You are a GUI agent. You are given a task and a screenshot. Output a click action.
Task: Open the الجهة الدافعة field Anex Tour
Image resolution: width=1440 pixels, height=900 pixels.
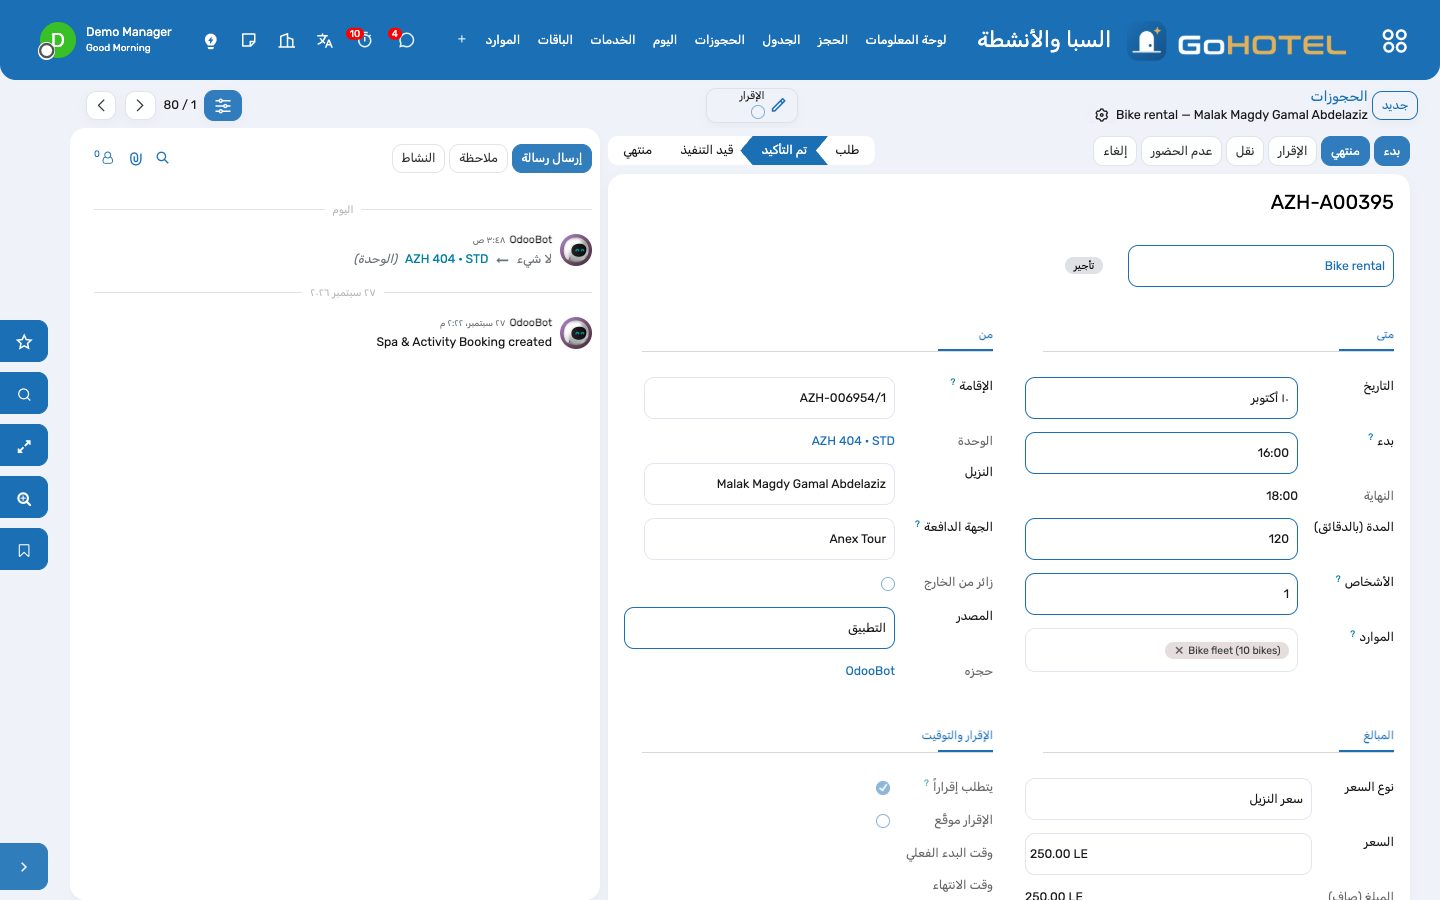(770, 539)
